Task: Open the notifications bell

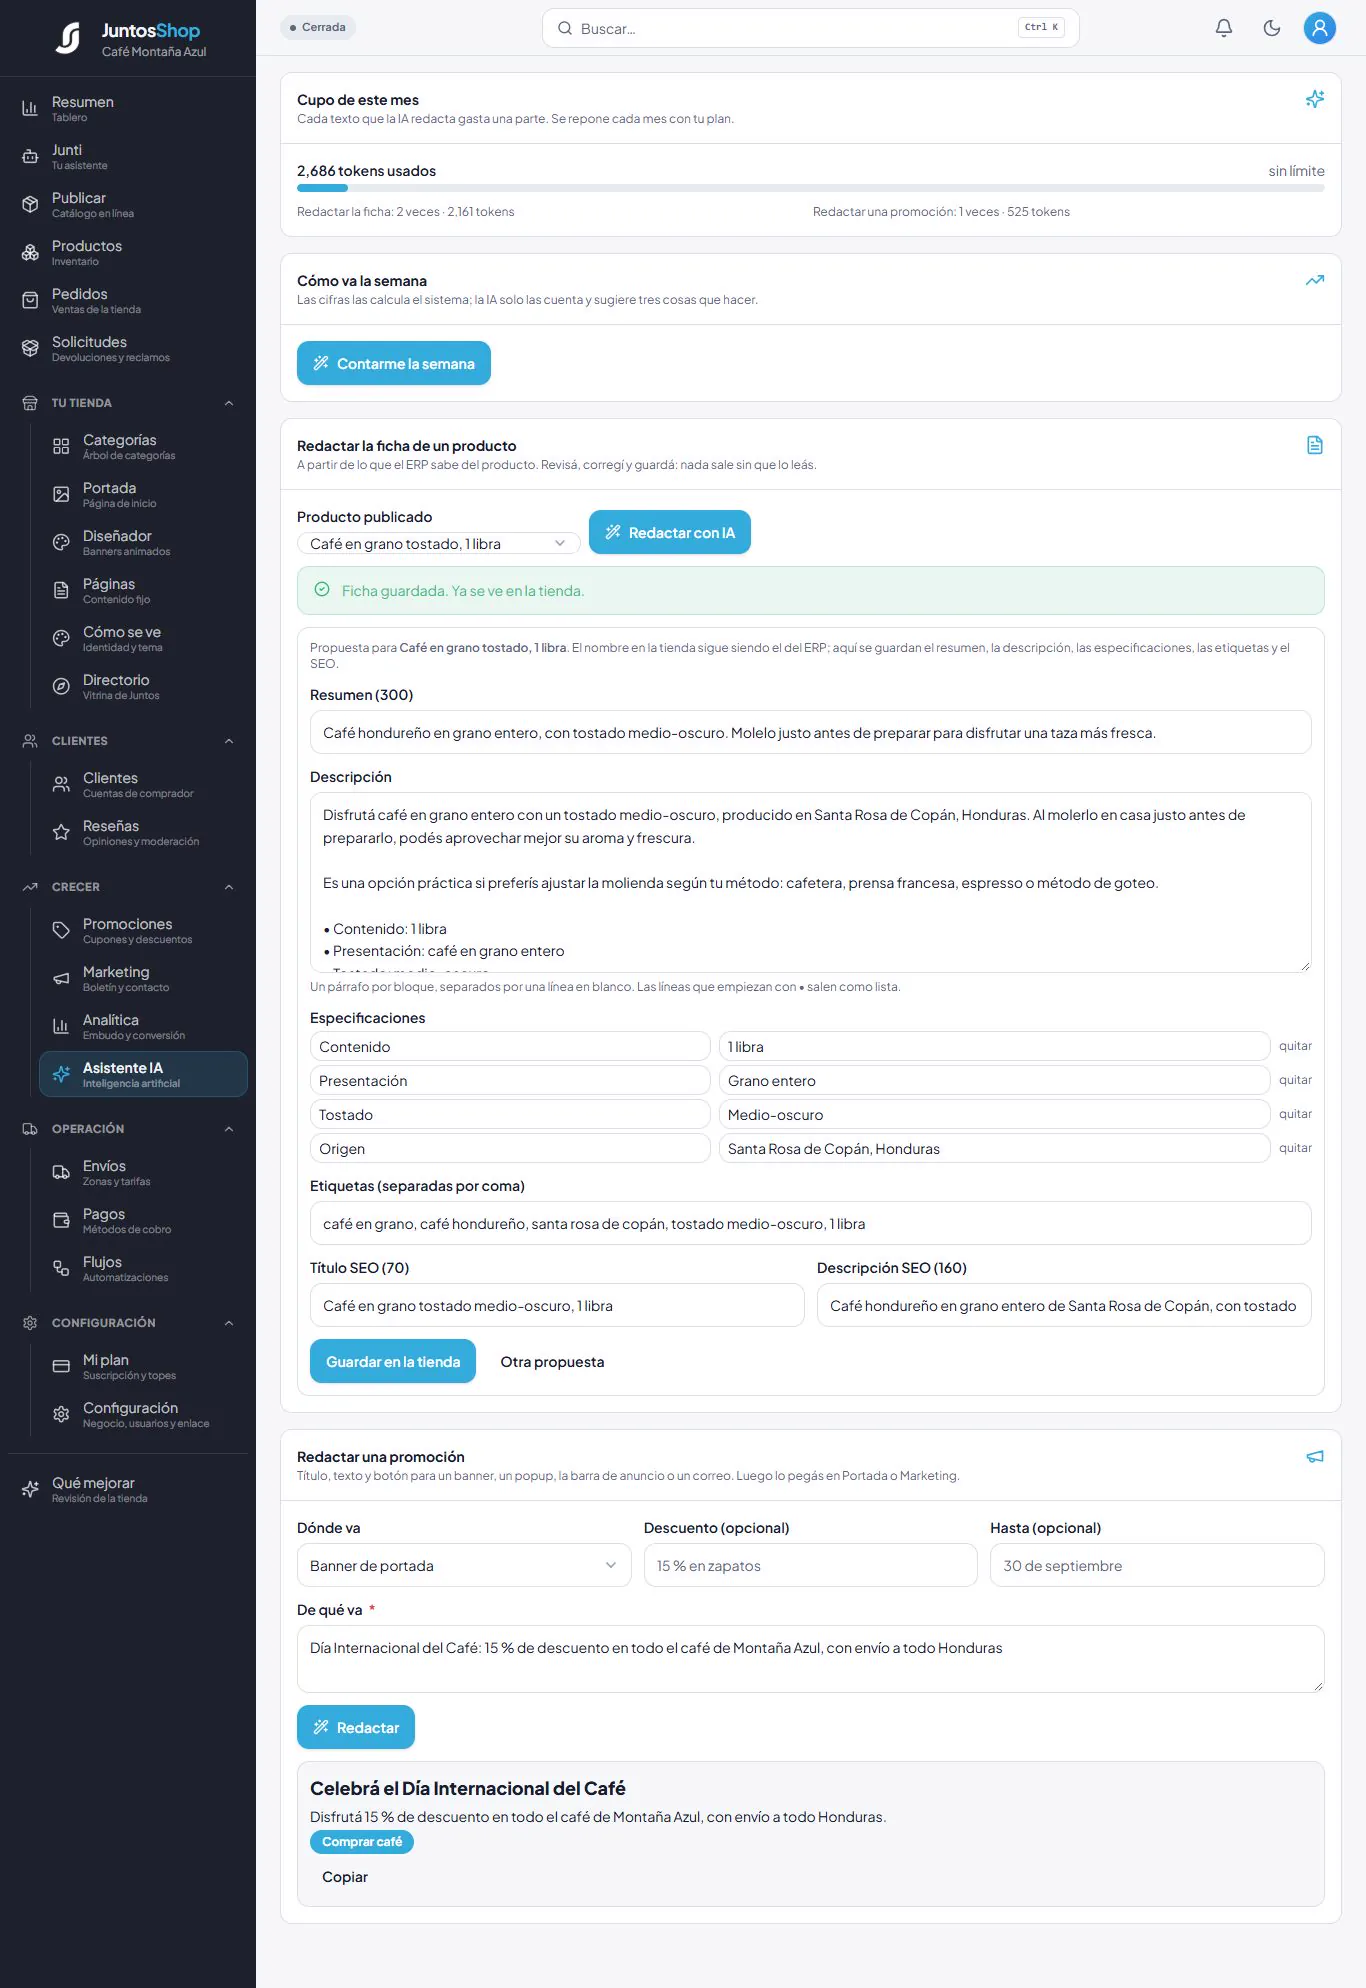Action: (1223, 28)
